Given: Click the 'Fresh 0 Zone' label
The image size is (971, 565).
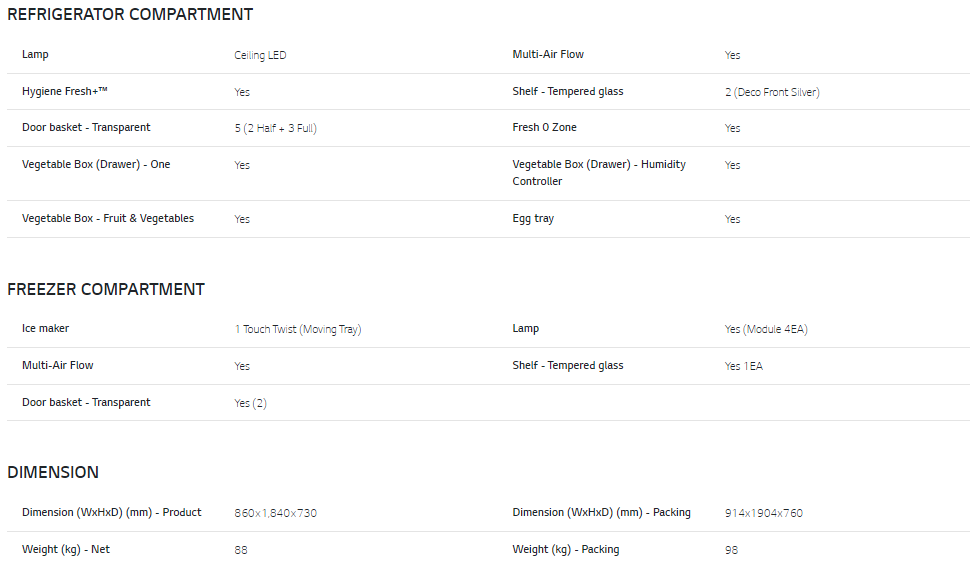Looking at the screenshot, I should (544, 127).
